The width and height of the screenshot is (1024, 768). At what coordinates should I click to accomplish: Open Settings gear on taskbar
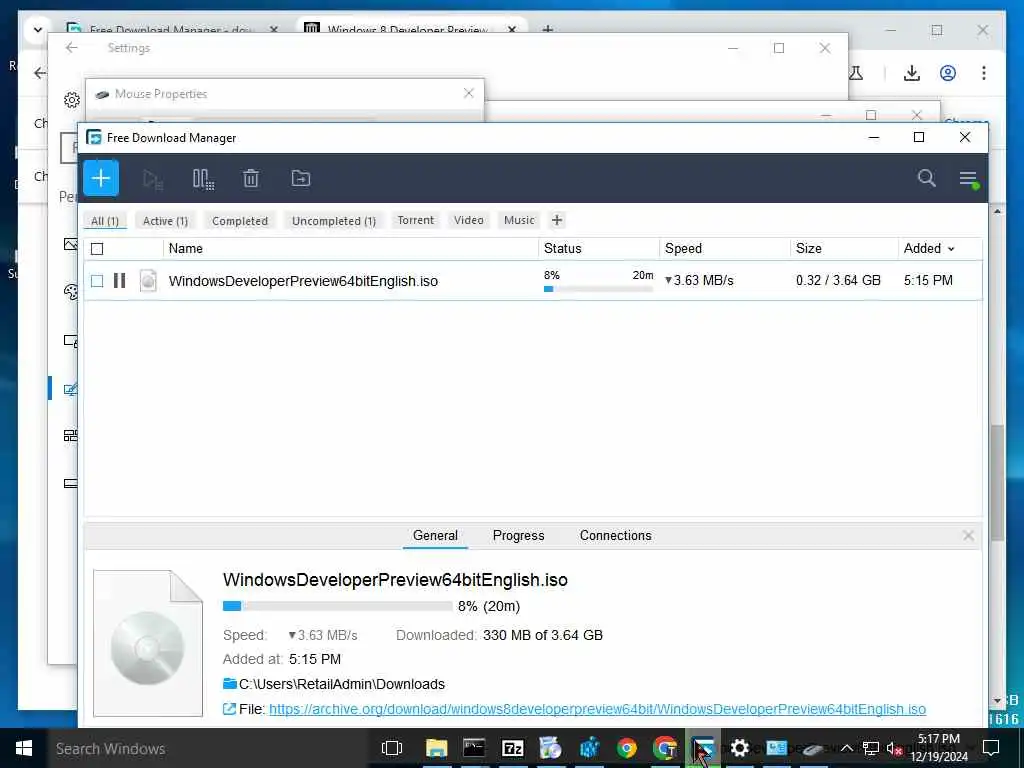click(739, 748)
